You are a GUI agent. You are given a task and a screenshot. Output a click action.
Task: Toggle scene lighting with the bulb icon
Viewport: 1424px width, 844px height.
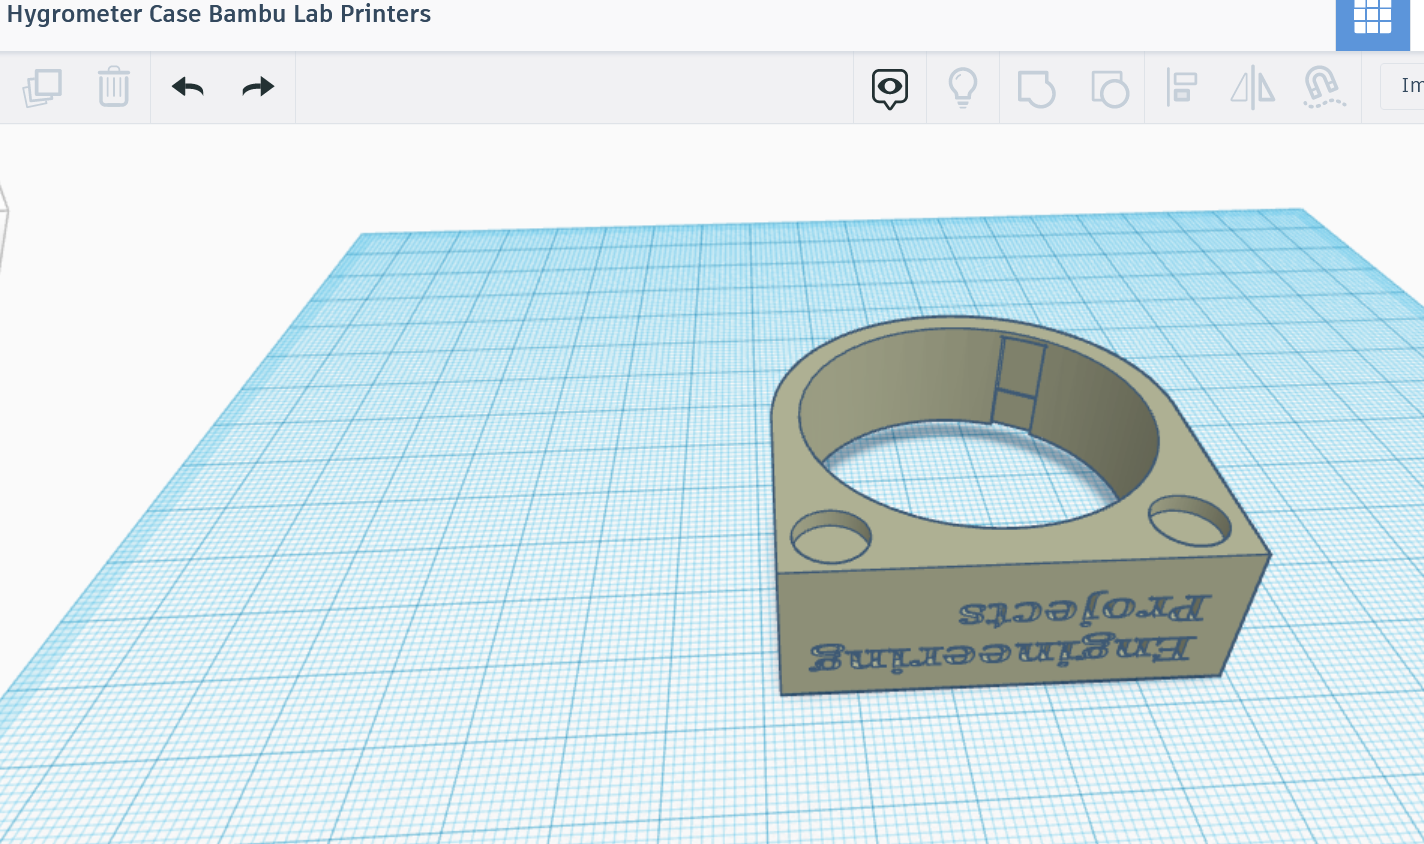tap(963, 87)
